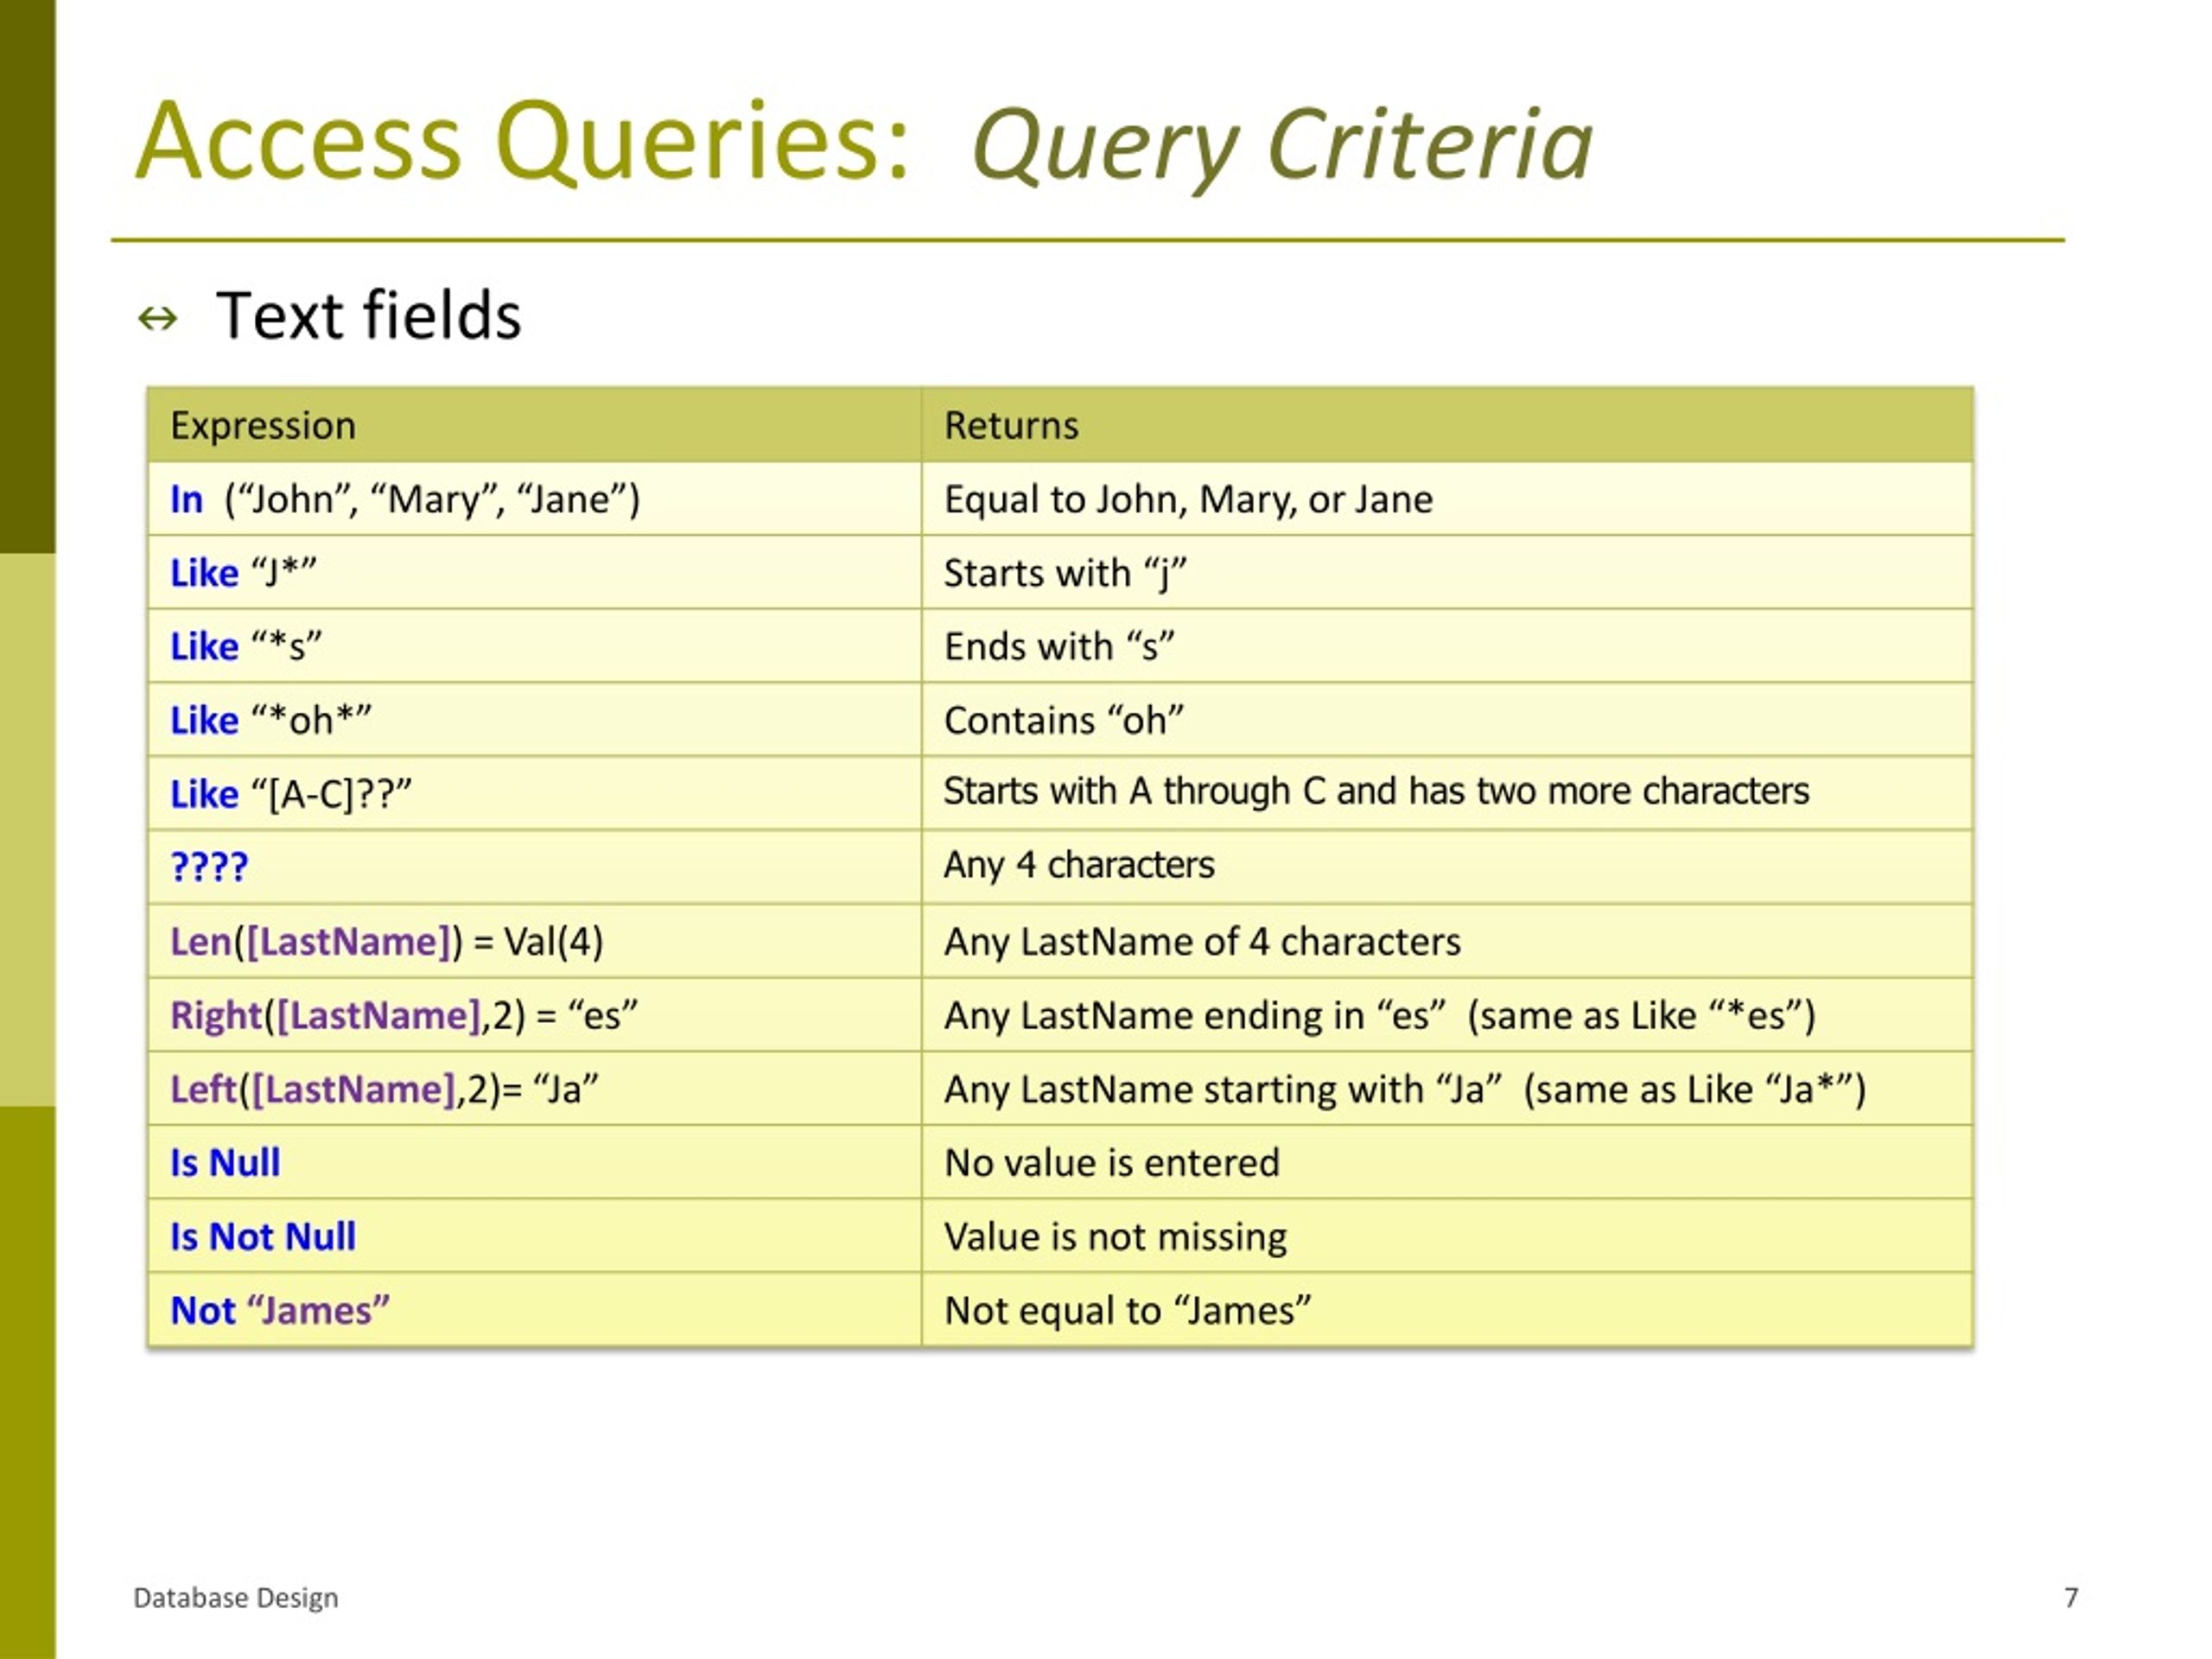Select 'Any LastName starting with "Ja"' cell
2212x1659 pixels.
[x=1447, y=1088]
